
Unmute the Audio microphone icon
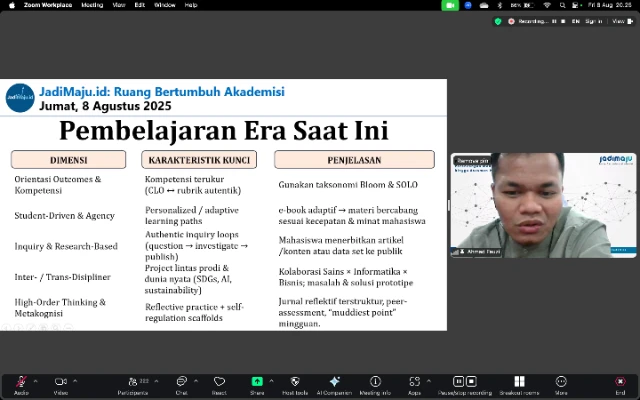[x=21, y=382]
